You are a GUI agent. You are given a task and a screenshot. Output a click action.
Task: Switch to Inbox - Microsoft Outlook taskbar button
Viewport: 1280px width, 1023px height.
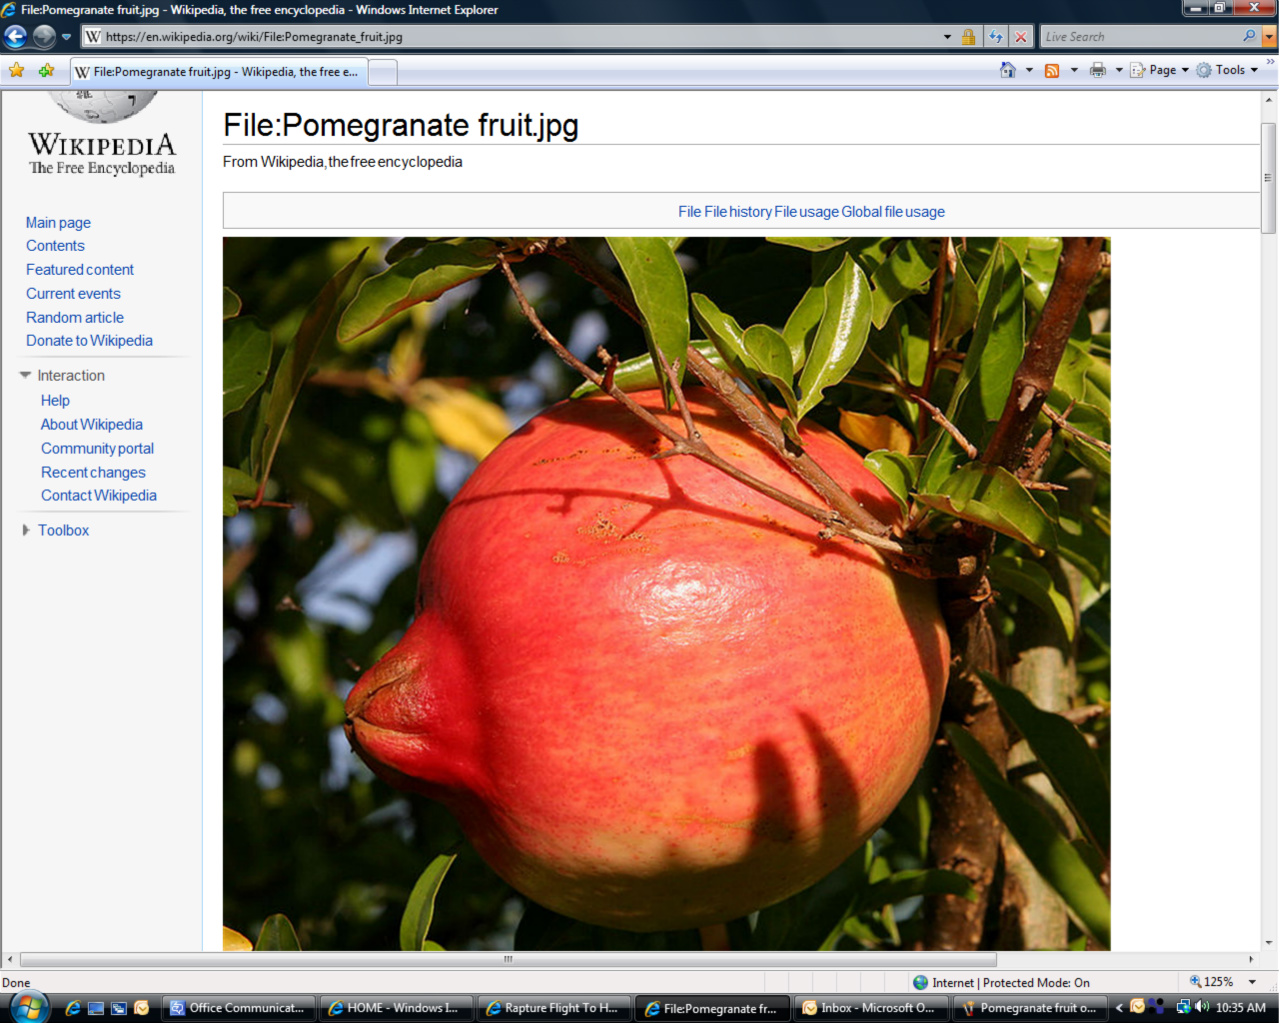[x=871, y=1008]
